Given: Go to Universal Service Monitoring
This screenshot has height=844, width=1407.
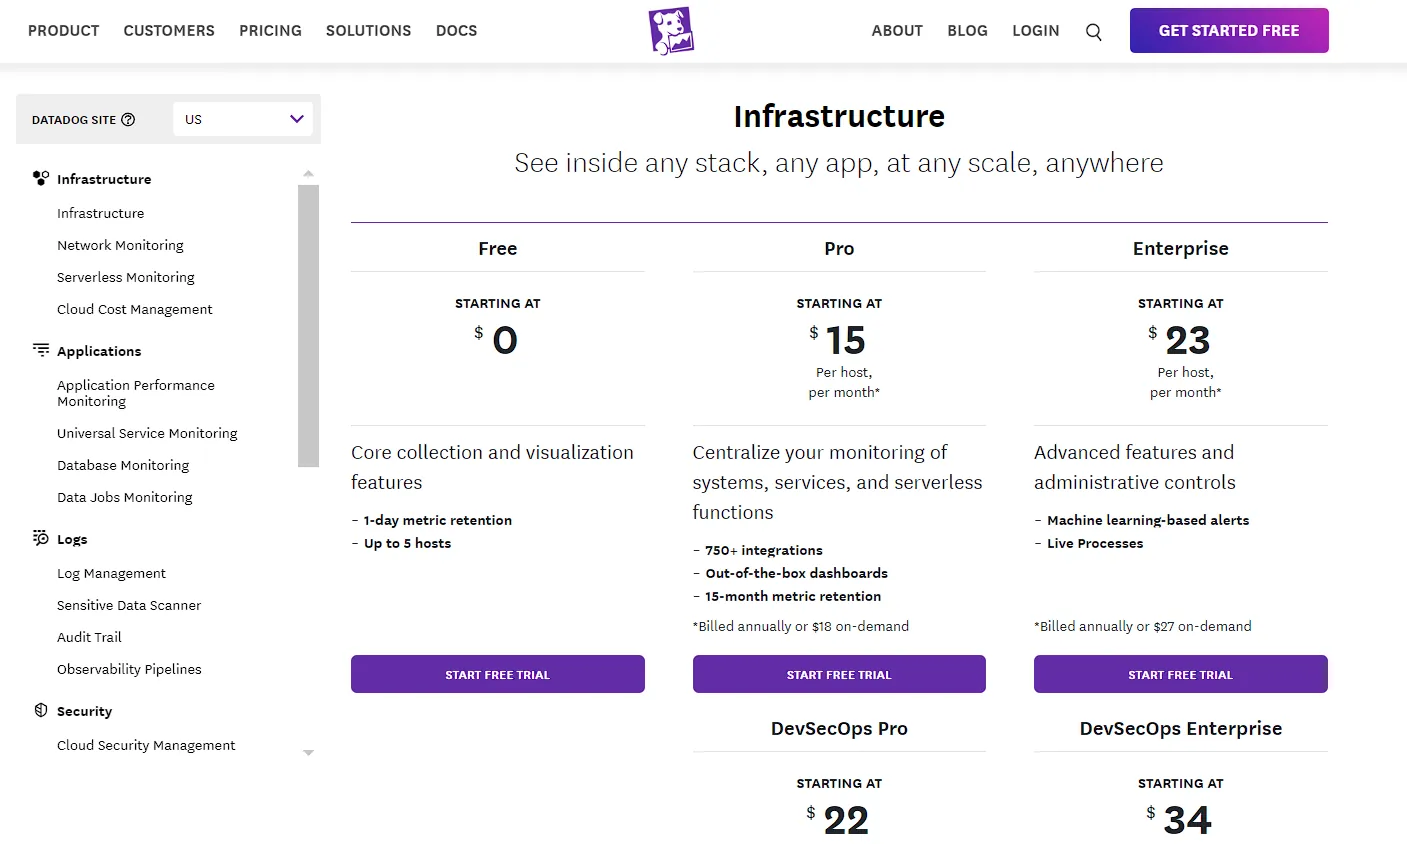Looking at the screenshot, I should pos(147,433).
